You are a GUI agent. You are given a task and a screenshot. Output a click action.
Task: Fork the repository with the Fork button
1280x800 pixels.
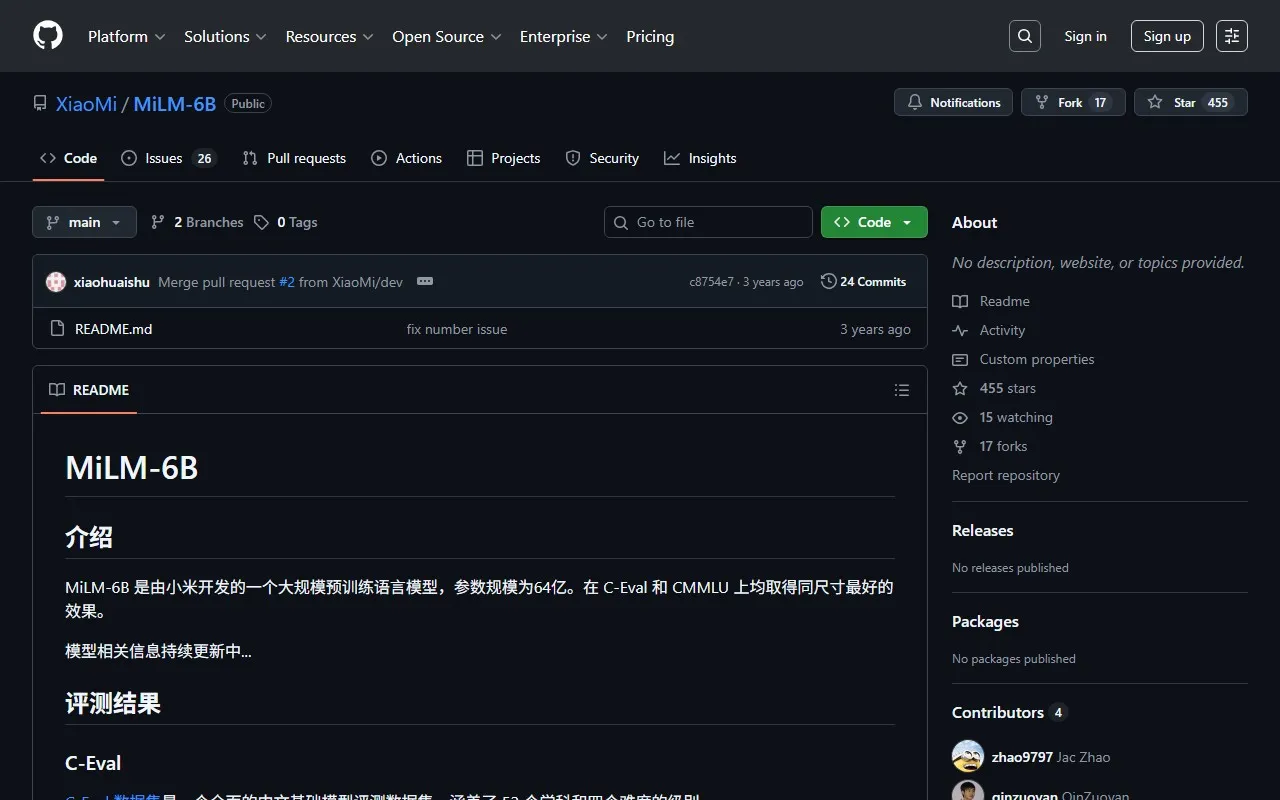[x=1072, y=102]
